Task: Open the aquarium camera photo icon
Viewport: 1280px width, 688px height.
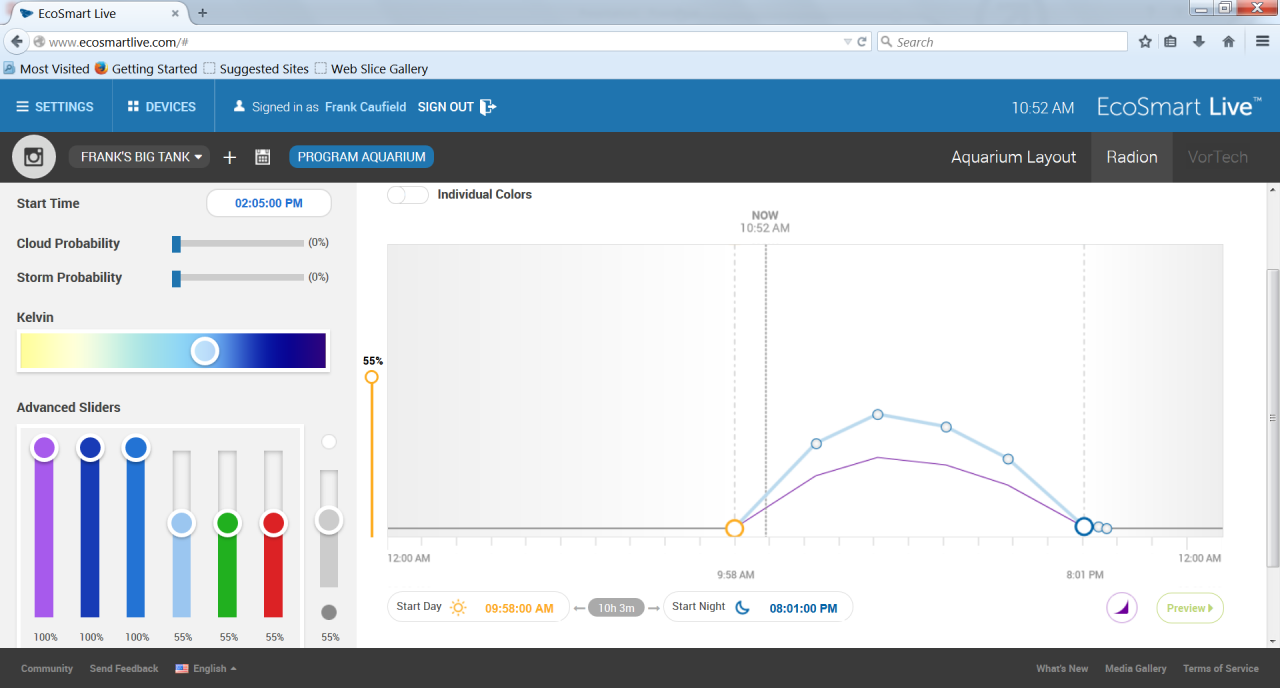Action: [x=34, y=157]
